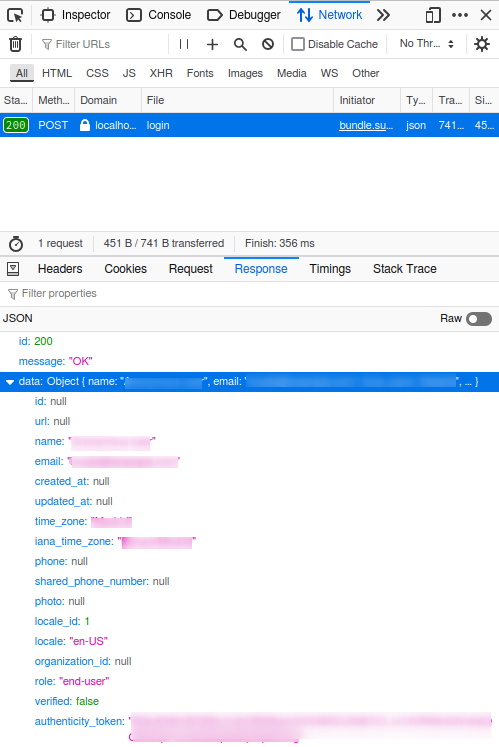
Task: Focus the Filter URLs field
Action: 100,44
